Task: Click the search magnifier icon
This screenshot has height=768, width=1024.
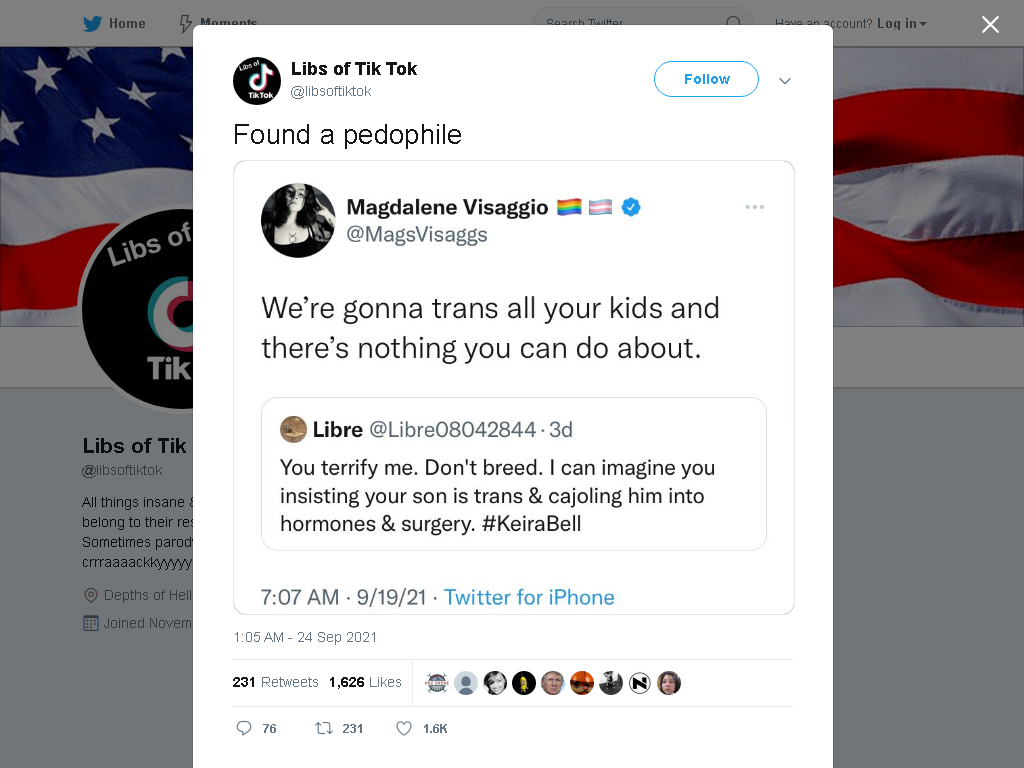Action: [x=733, y=24]
